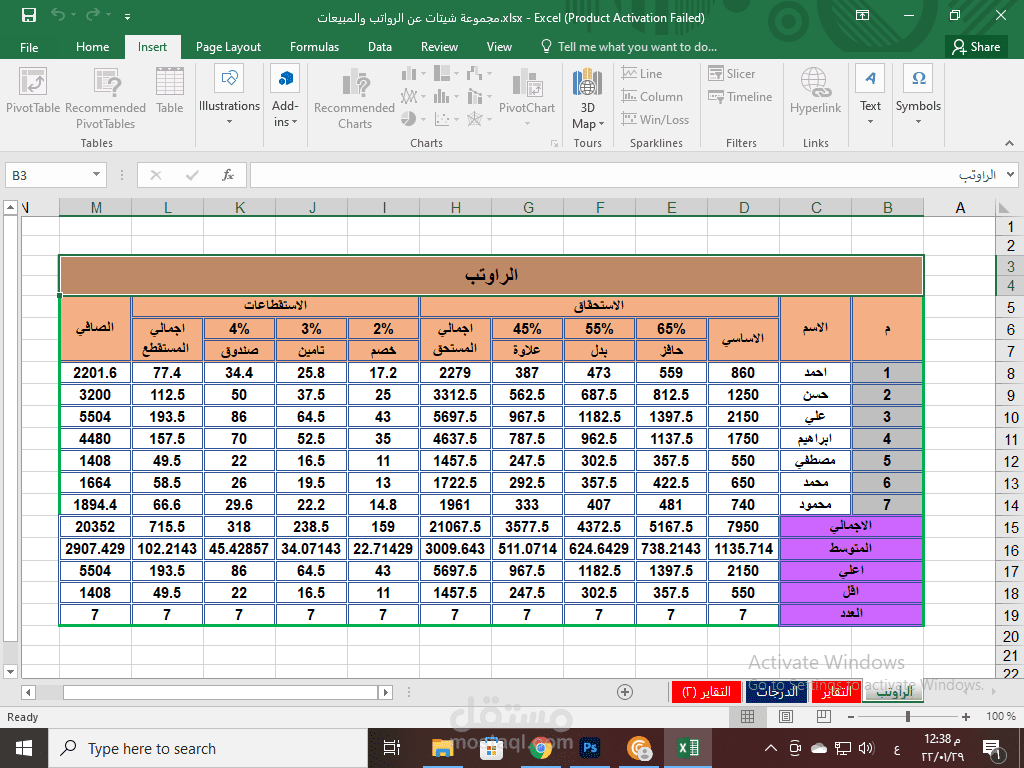Image resolution: width=1024 pixels, height=768 pixels.
Task: Click the zoom in plus button
Action: pyautogui.click(x=966, y=716)
